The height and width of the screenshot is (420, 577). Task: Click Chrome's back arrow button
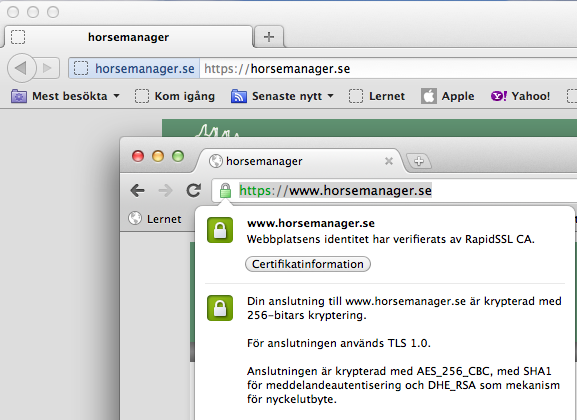[x=138, y=190]
